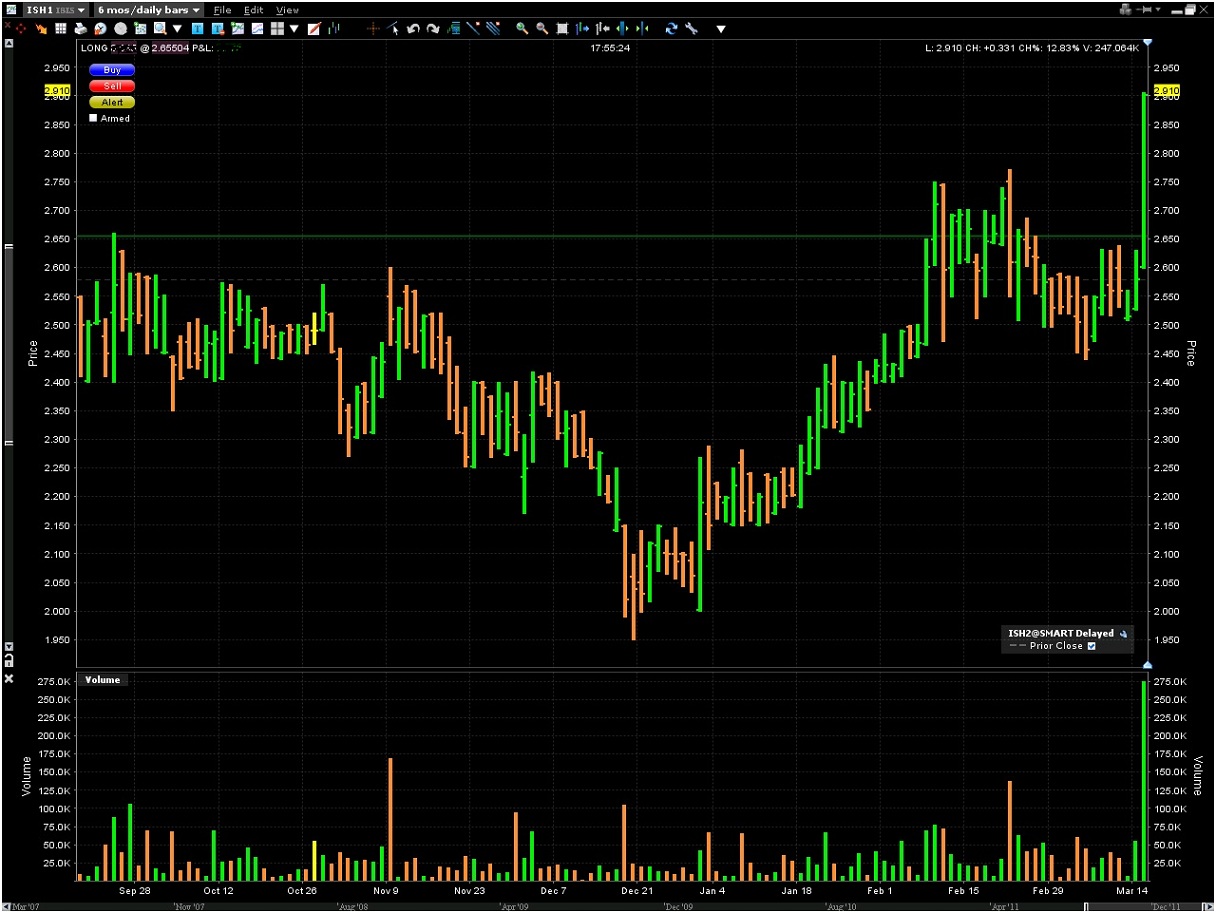Select the arrow pointer tool

393,28
